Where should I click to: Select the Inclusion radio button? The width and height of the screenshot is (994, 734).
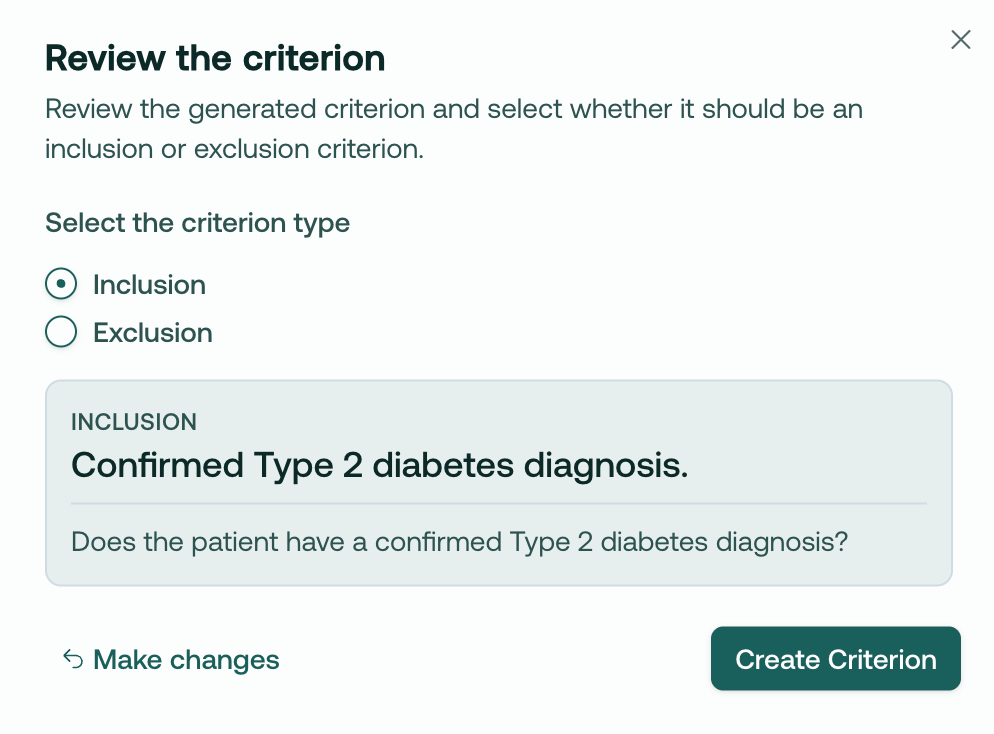coord(61,283)
